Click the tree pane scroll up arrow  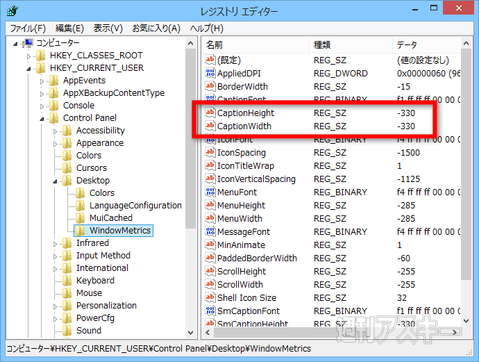tap(190, 43)
